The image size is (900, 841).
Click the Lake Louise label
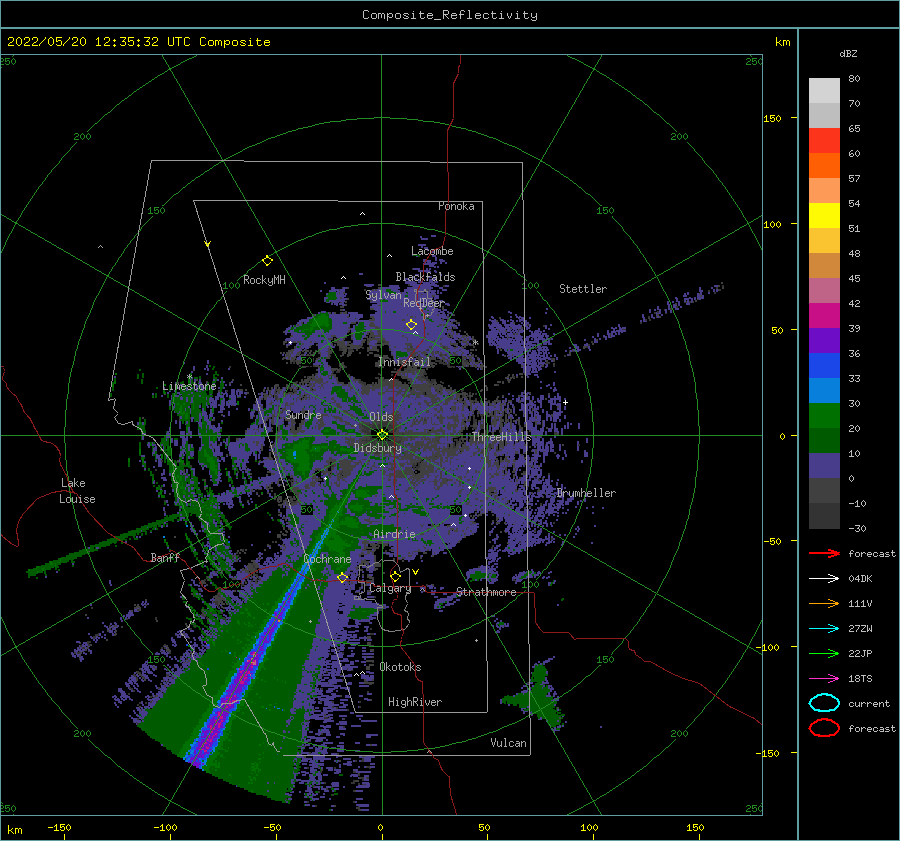pyautogui.click(x=77, y=491)
